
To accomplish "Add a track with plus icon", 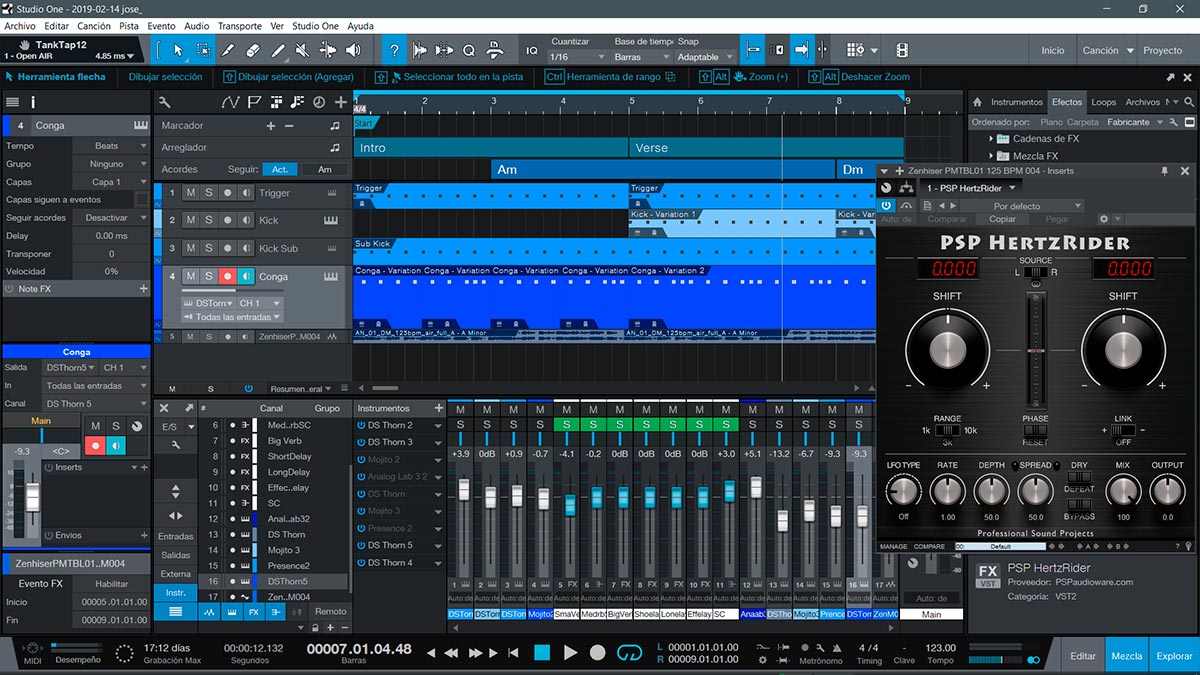I will (341, 102).
